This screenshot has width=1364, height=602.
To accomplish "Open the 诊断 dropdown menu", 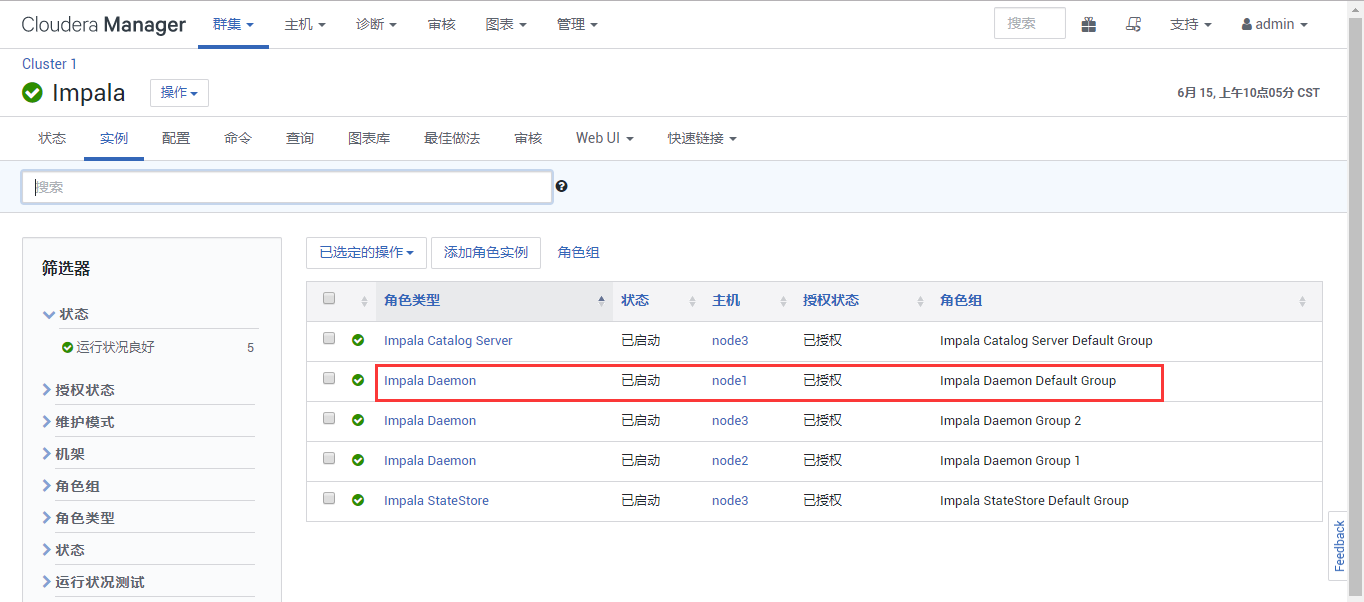I will point(377,24).
